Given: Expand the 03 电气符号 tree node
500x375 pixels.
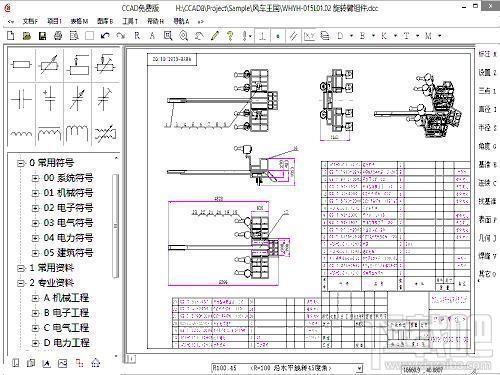Looking at the screenshot, I should (35, 223).
